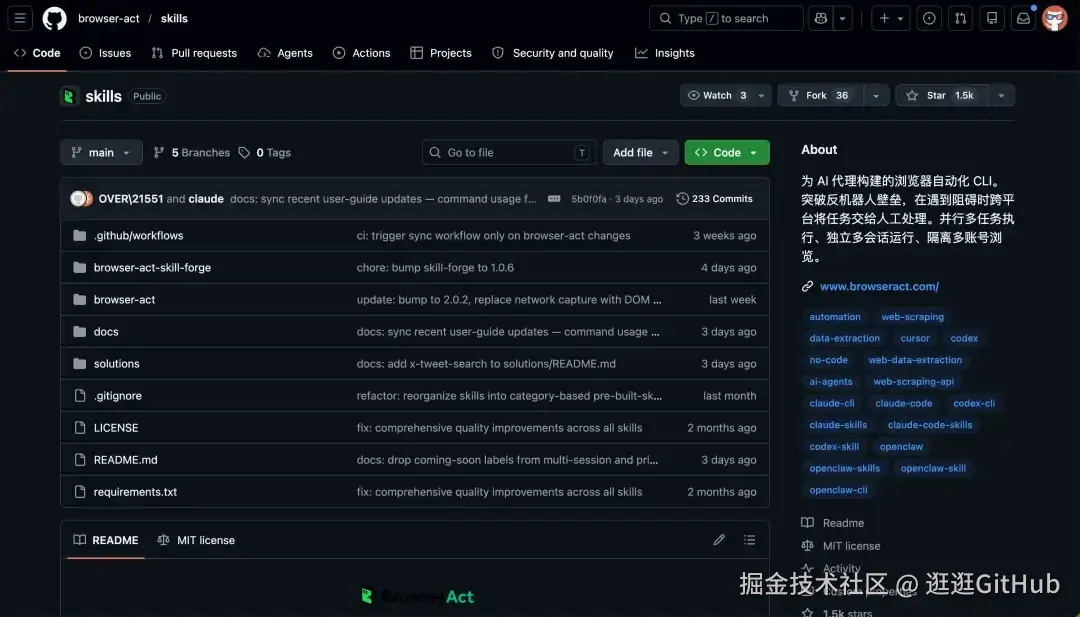Click the website link chain icon
Viewport: 1080px width, 617px height.
point(807,286)
